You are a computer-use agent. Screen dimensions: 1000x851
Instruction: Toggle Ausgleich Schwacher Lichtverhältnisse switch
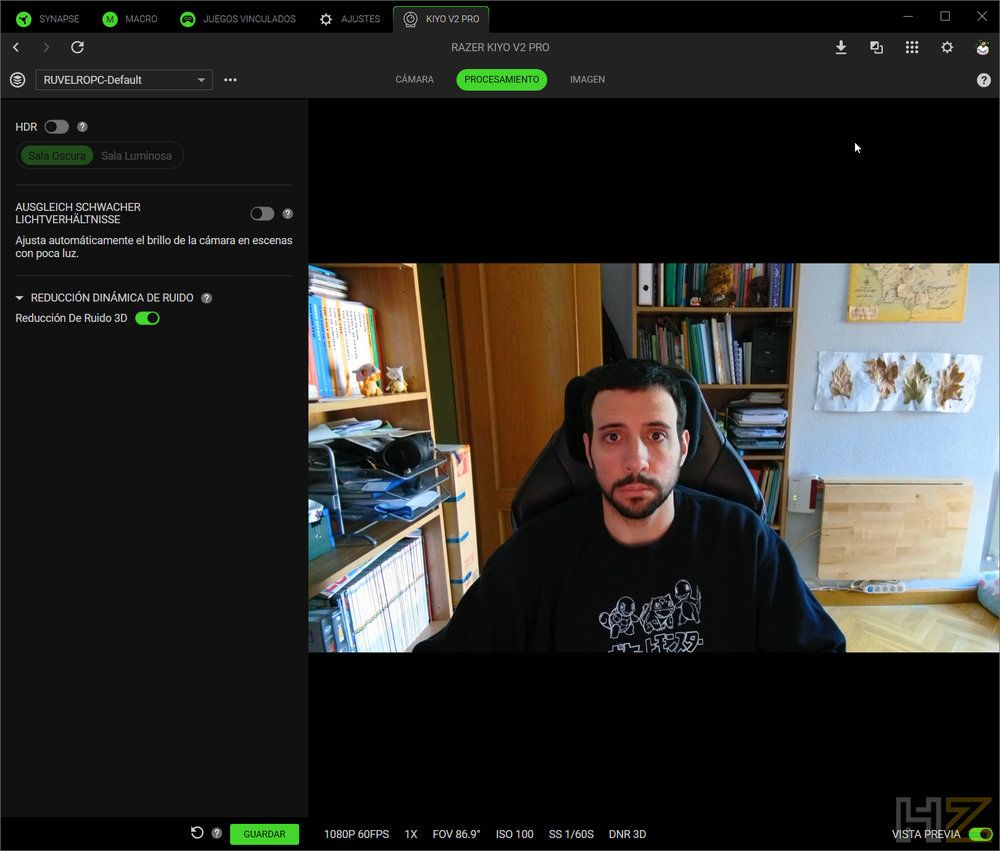click(262, 214)
